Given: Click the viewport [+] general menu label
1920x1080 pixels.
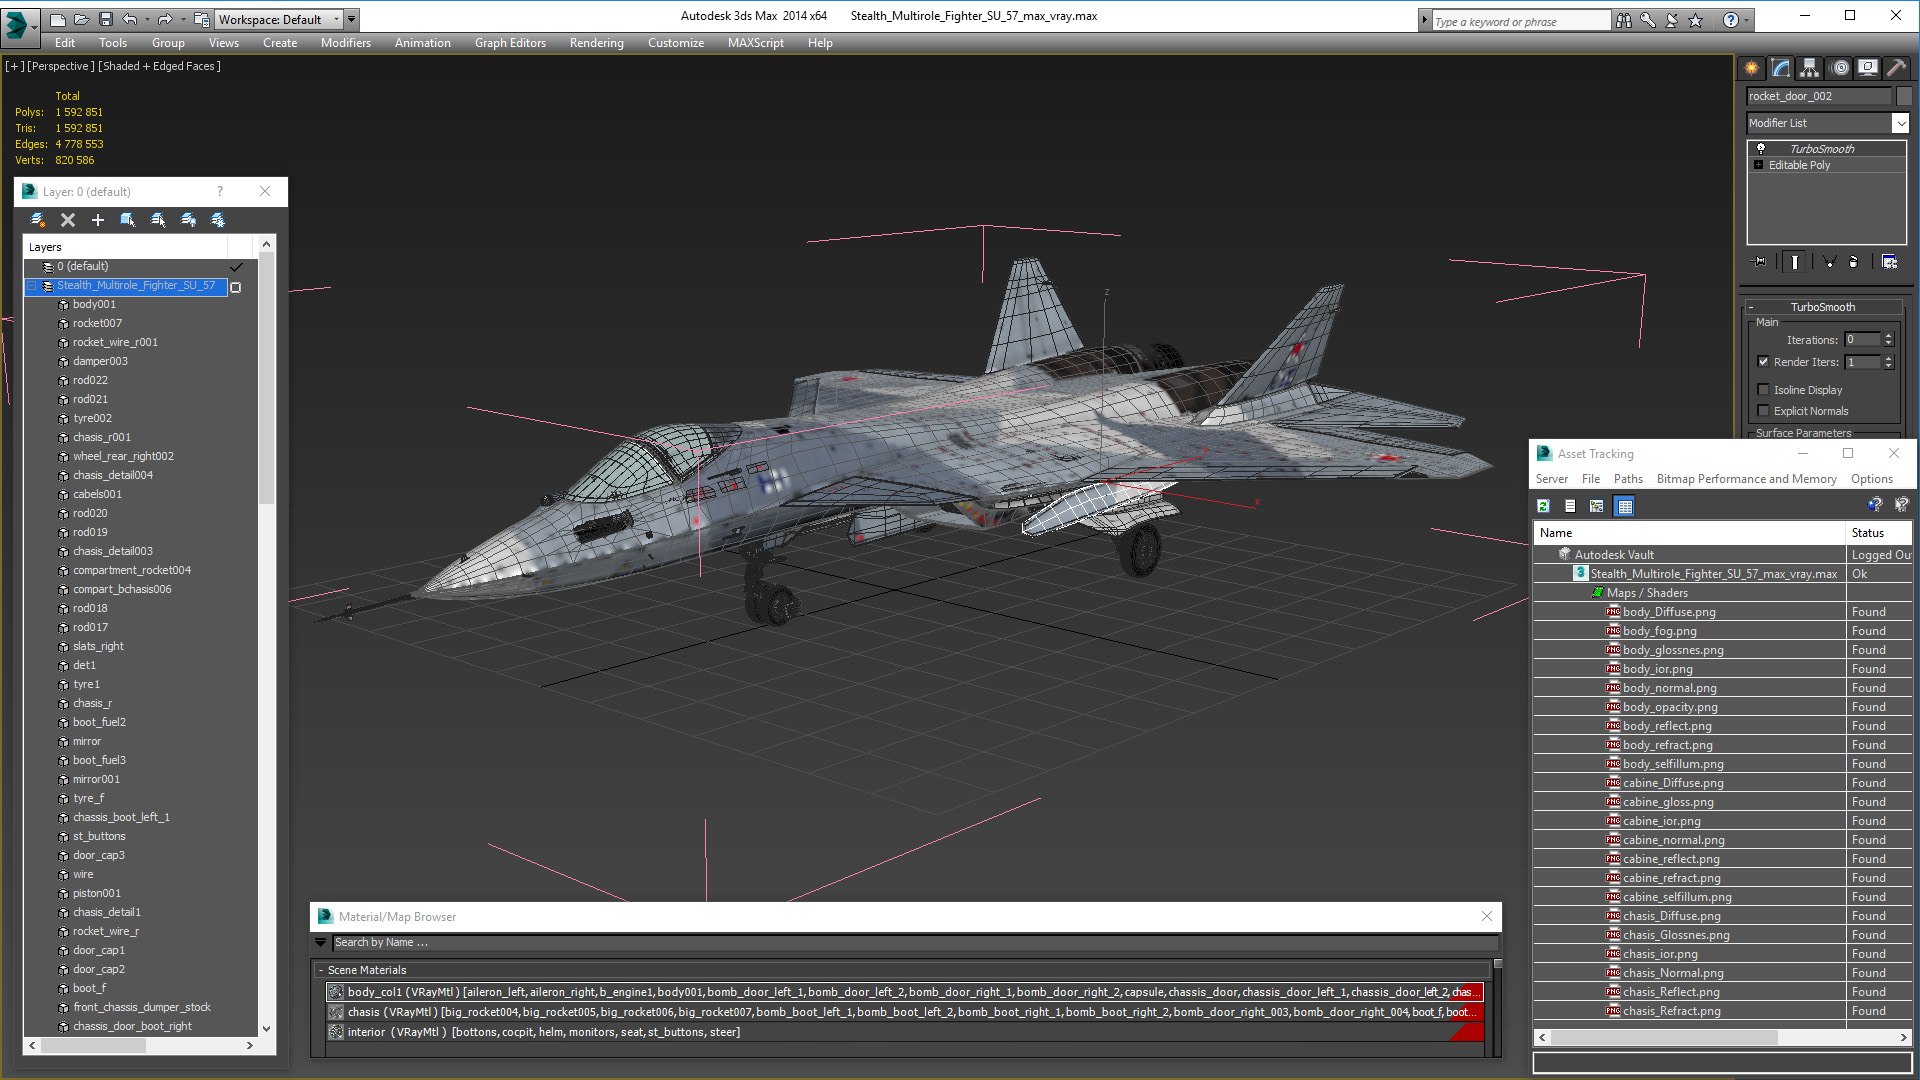Looking at the screenshot, I should [15, 66].
